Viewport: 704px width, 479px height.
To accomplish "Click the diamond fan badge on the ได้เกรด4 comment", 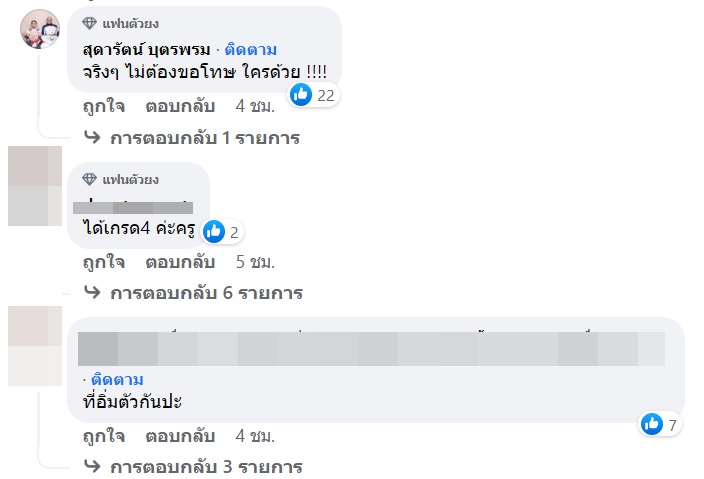I will [x=90, y=180].
